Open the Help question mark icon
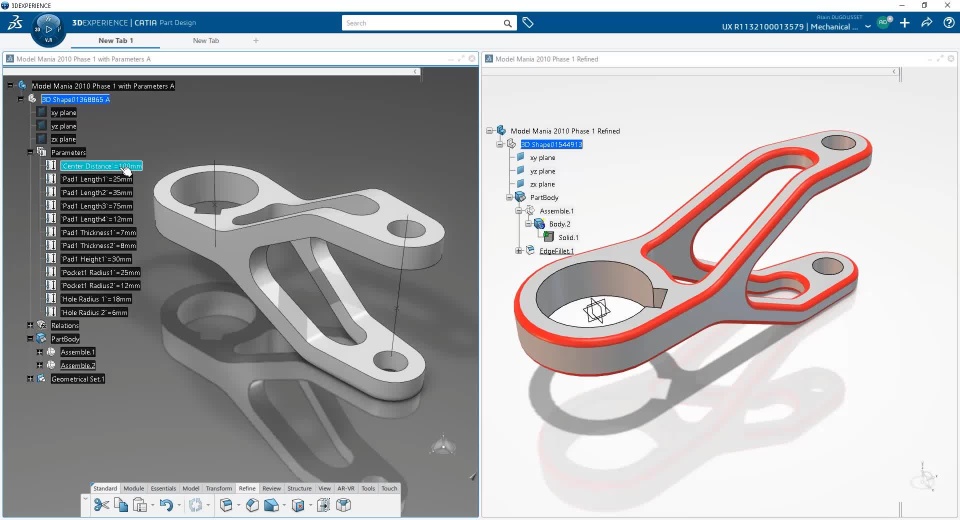 pyautogui.click(x=949, y=23)
